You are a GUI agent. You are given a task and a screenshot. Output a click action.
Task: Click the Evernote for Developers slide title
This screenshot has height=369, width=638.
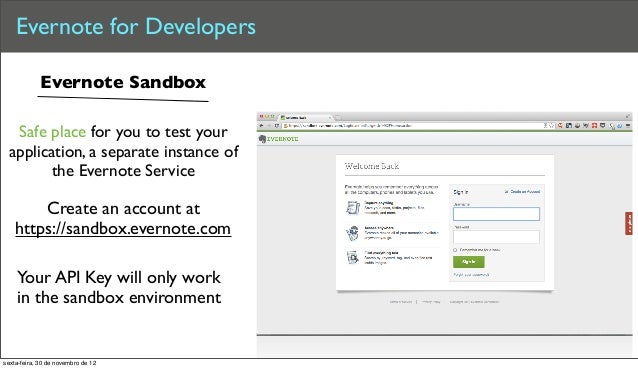[x=136, y=27]
